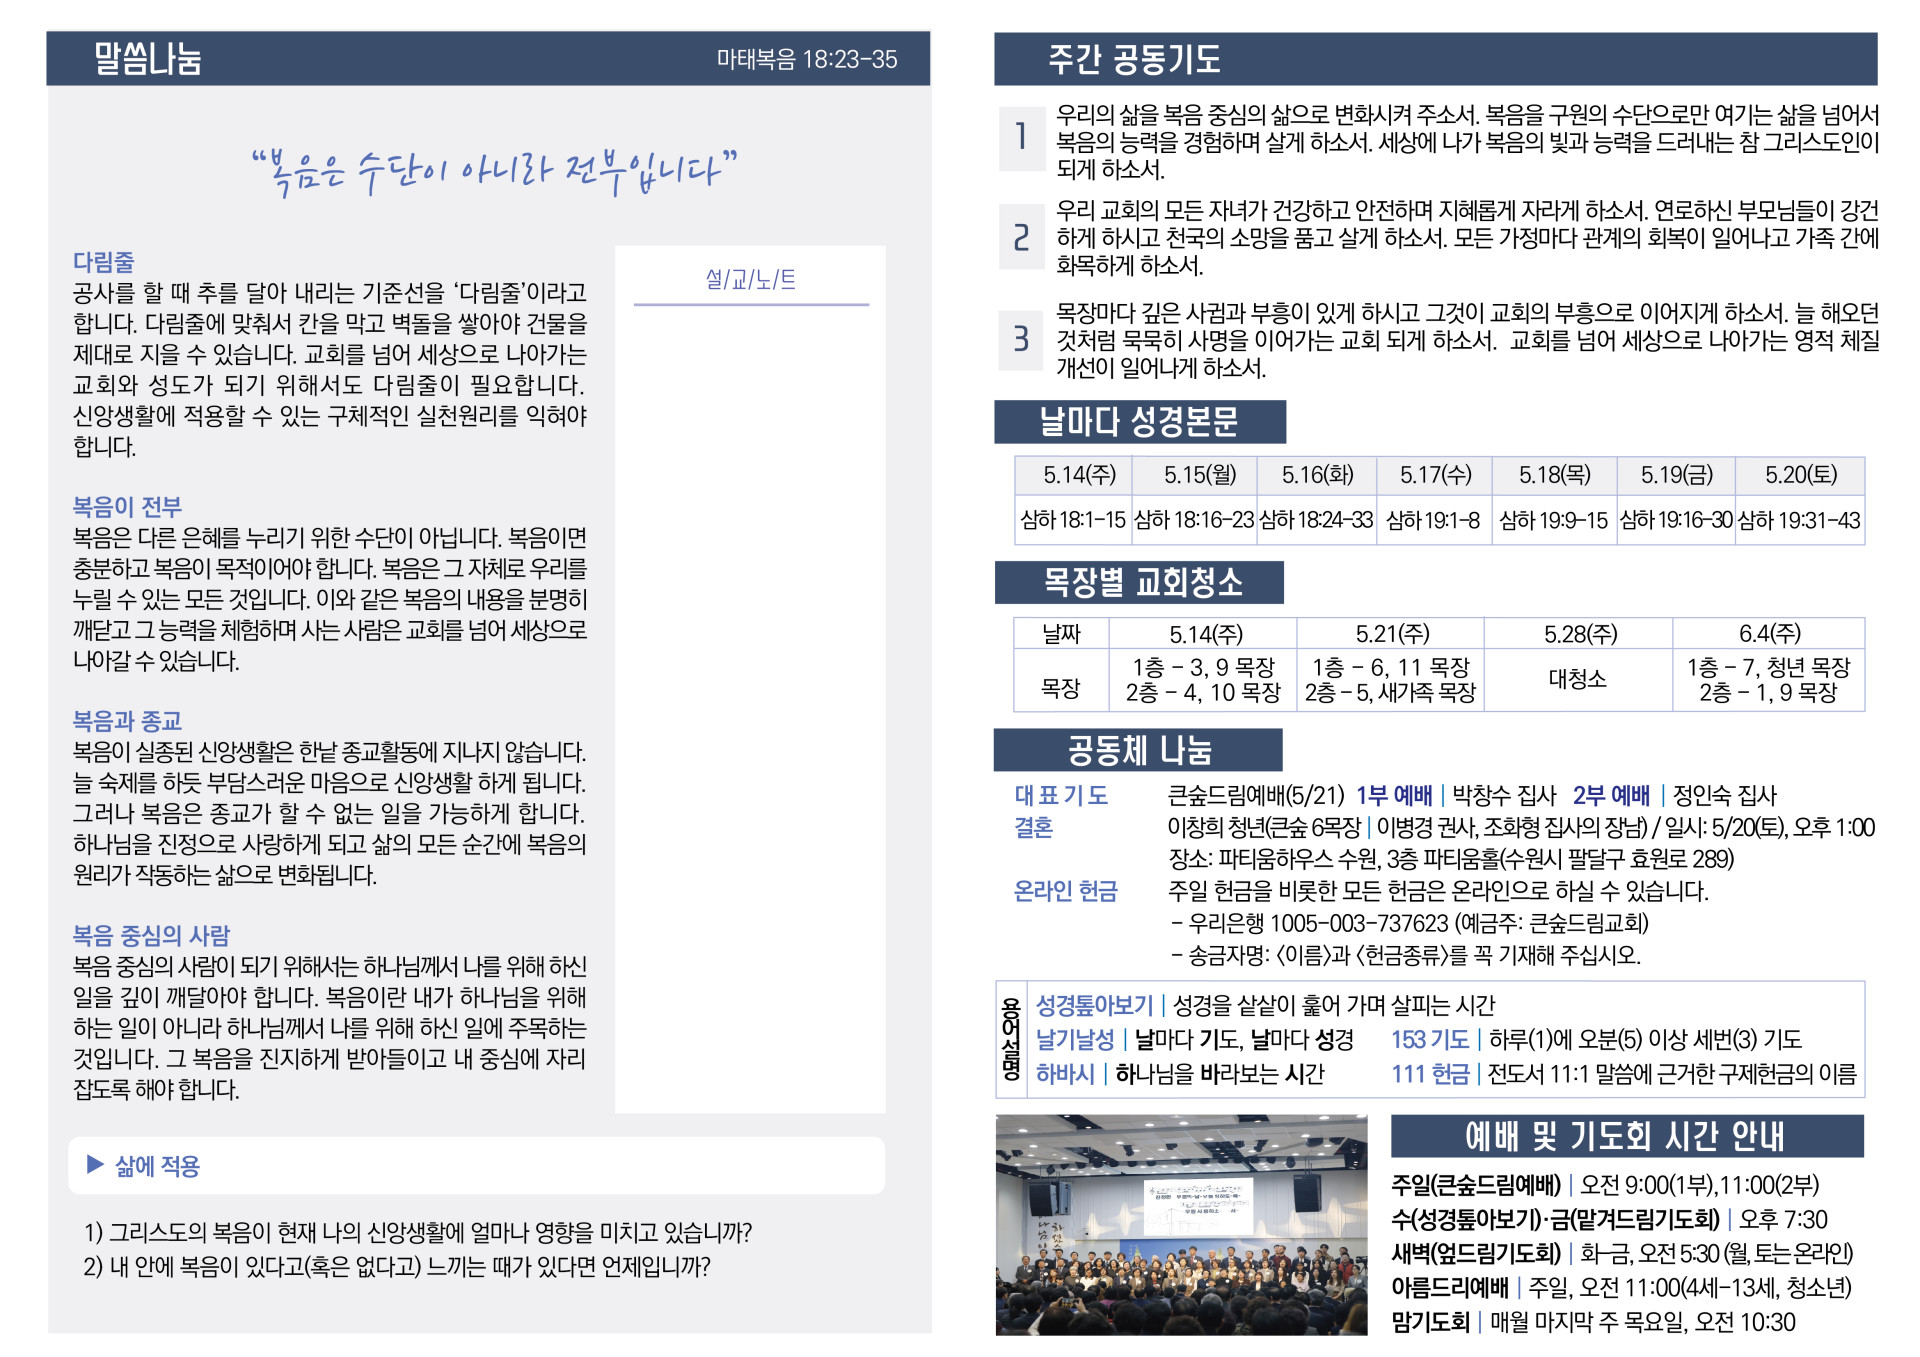Select the 5.14(주) Bible reading column

tap(1079, 474)
